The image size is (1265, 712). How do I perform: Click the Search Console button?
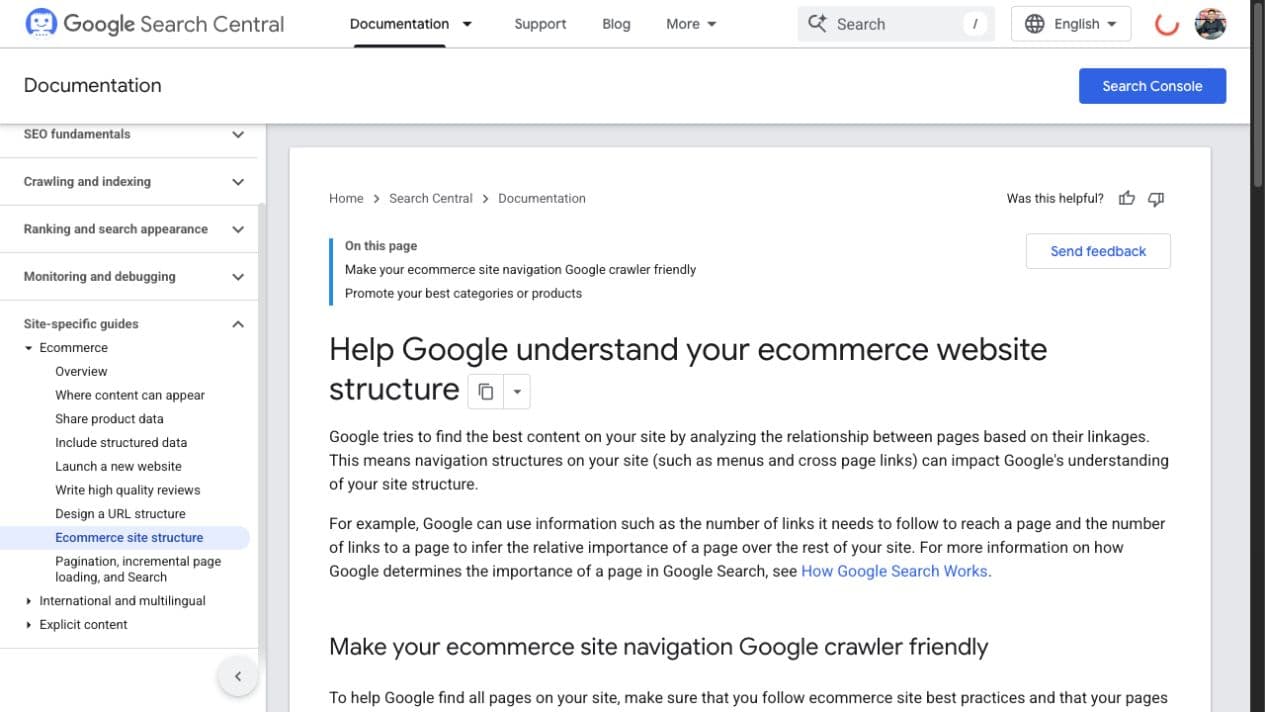point(1152,86)
